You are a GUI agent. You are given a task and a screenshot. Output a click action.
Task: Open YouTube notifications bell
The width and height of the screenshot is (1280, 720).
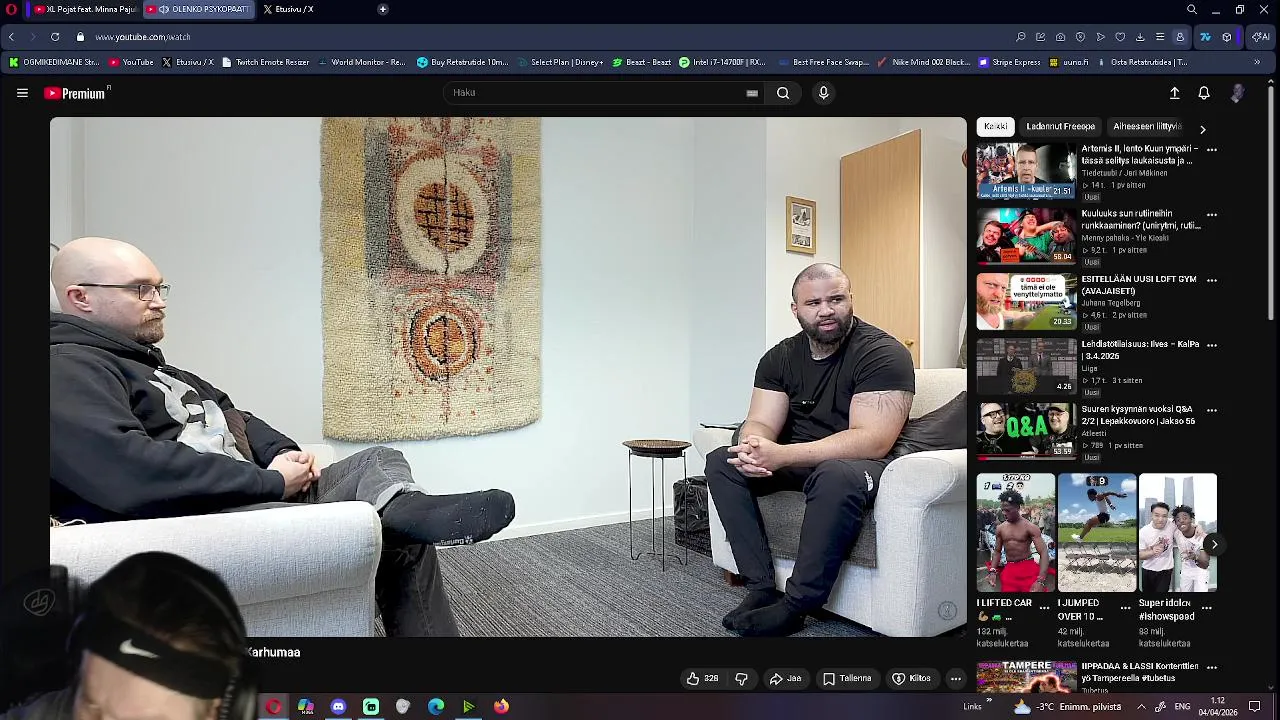point(1204,93)
